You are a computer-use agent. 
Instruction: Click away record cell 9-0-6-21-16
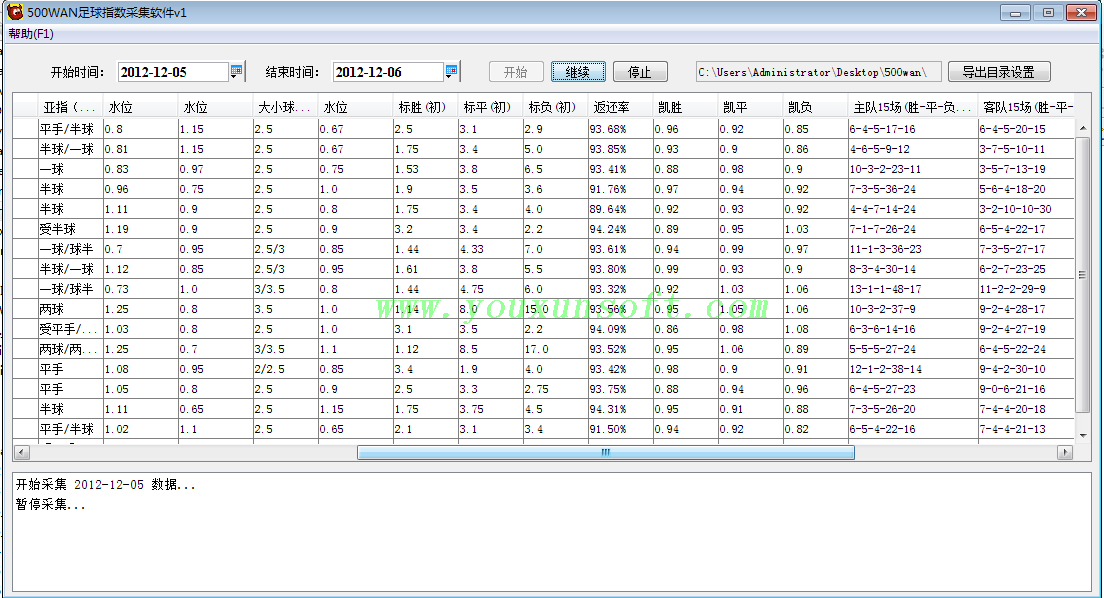tap(1027, 389)
